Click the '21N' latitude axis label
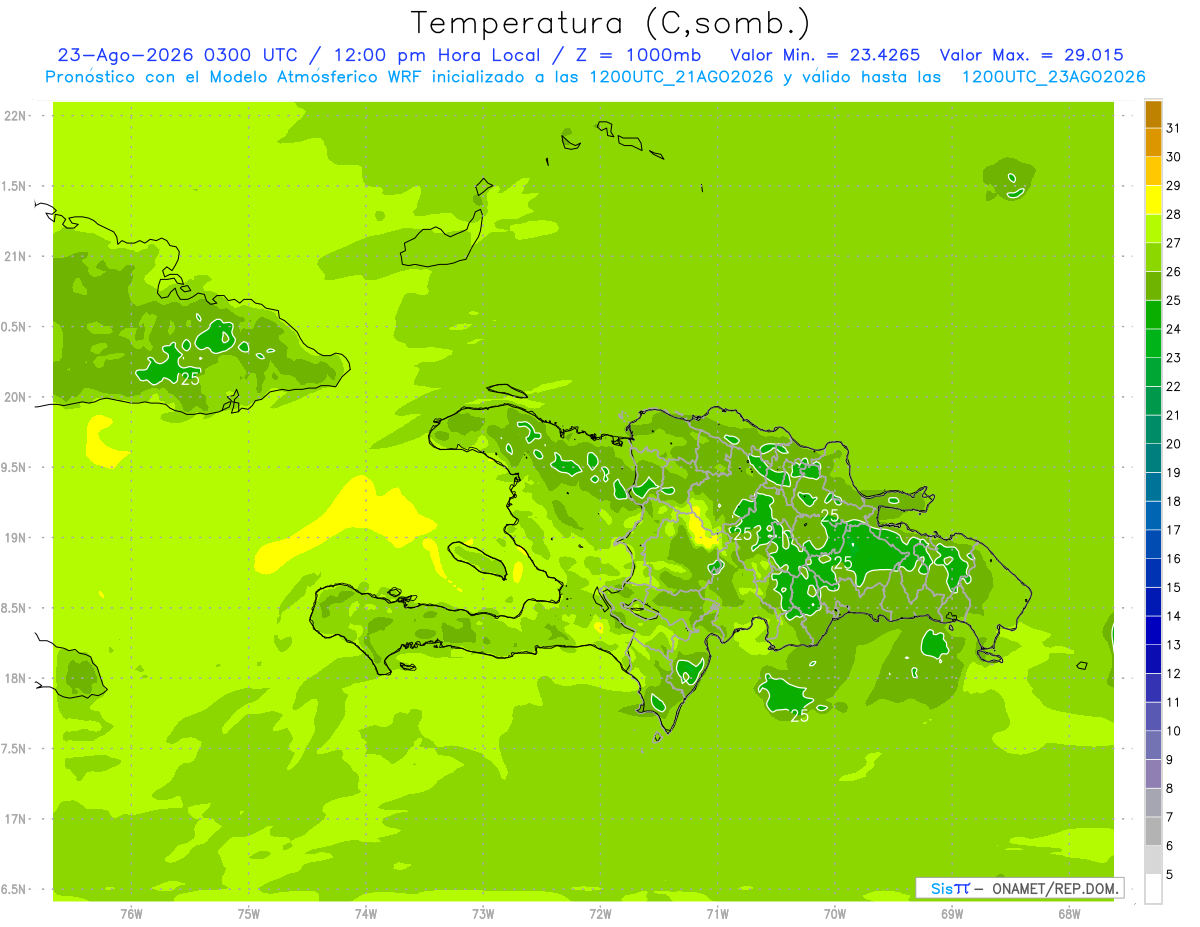The image size is (1200, 927). tap(15, 257)
